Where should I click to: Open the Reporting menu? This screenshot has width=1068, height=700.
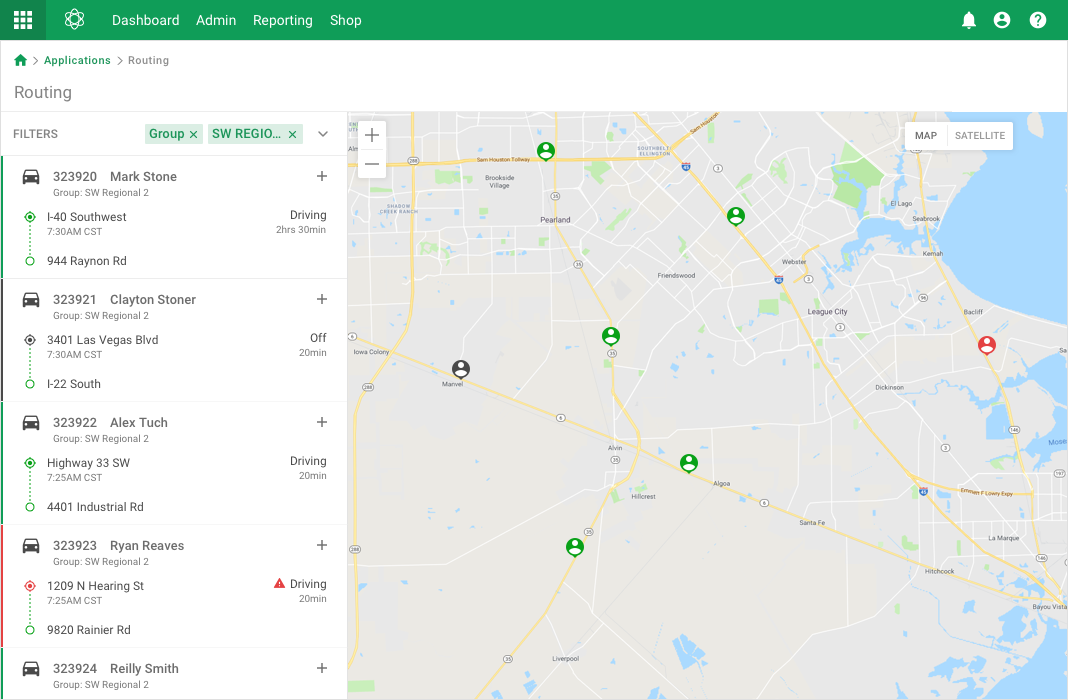(283, 20)
